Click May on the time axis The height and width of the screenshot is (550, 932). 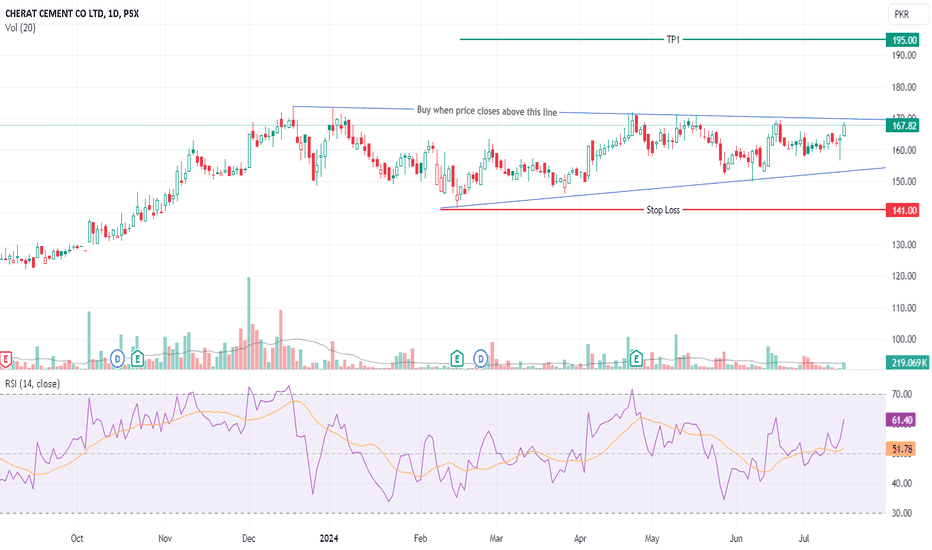[x=652, y=538]
